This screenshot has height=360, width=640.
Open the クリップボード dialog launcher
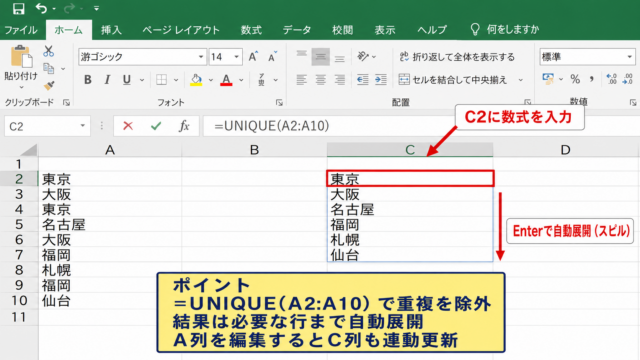66,103
